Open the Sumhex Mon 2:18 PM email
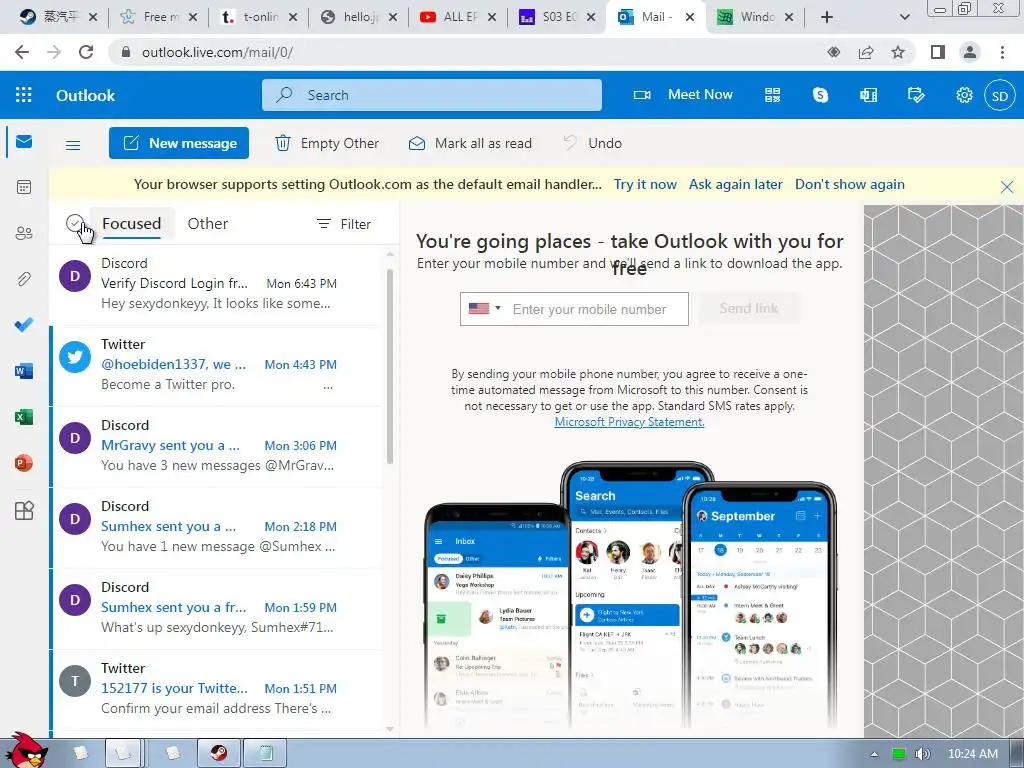This screenshot has height=768, width=1024. click(216, 527)
